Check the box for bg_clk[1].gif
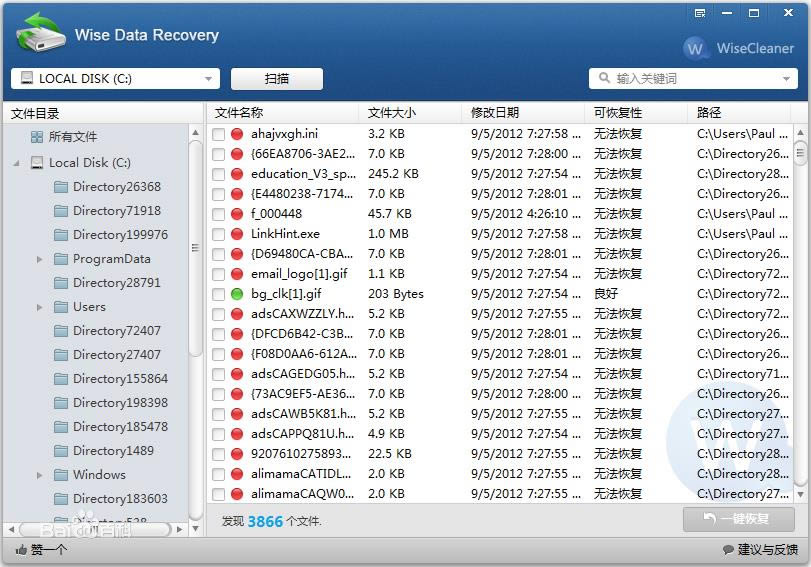The image size is (811, 567). (x=218, y=294)
